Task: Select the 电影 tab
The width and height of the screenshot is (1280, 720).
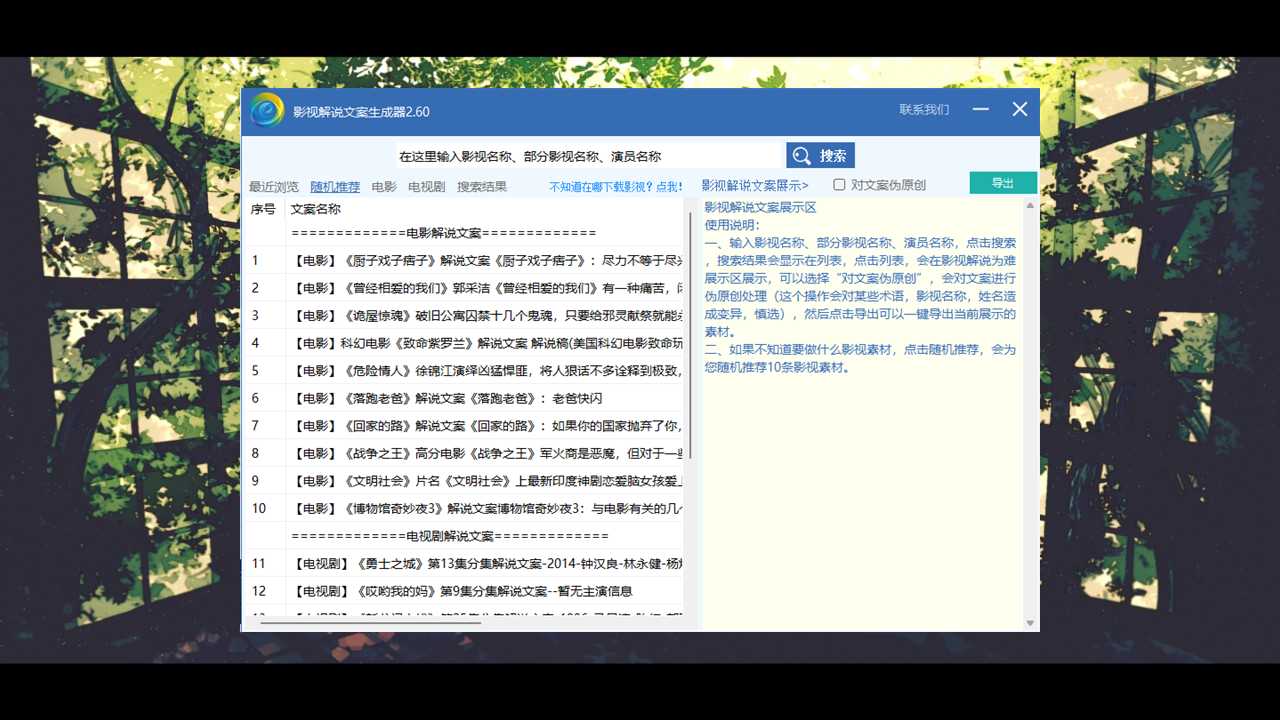Action: click(384, 187)
